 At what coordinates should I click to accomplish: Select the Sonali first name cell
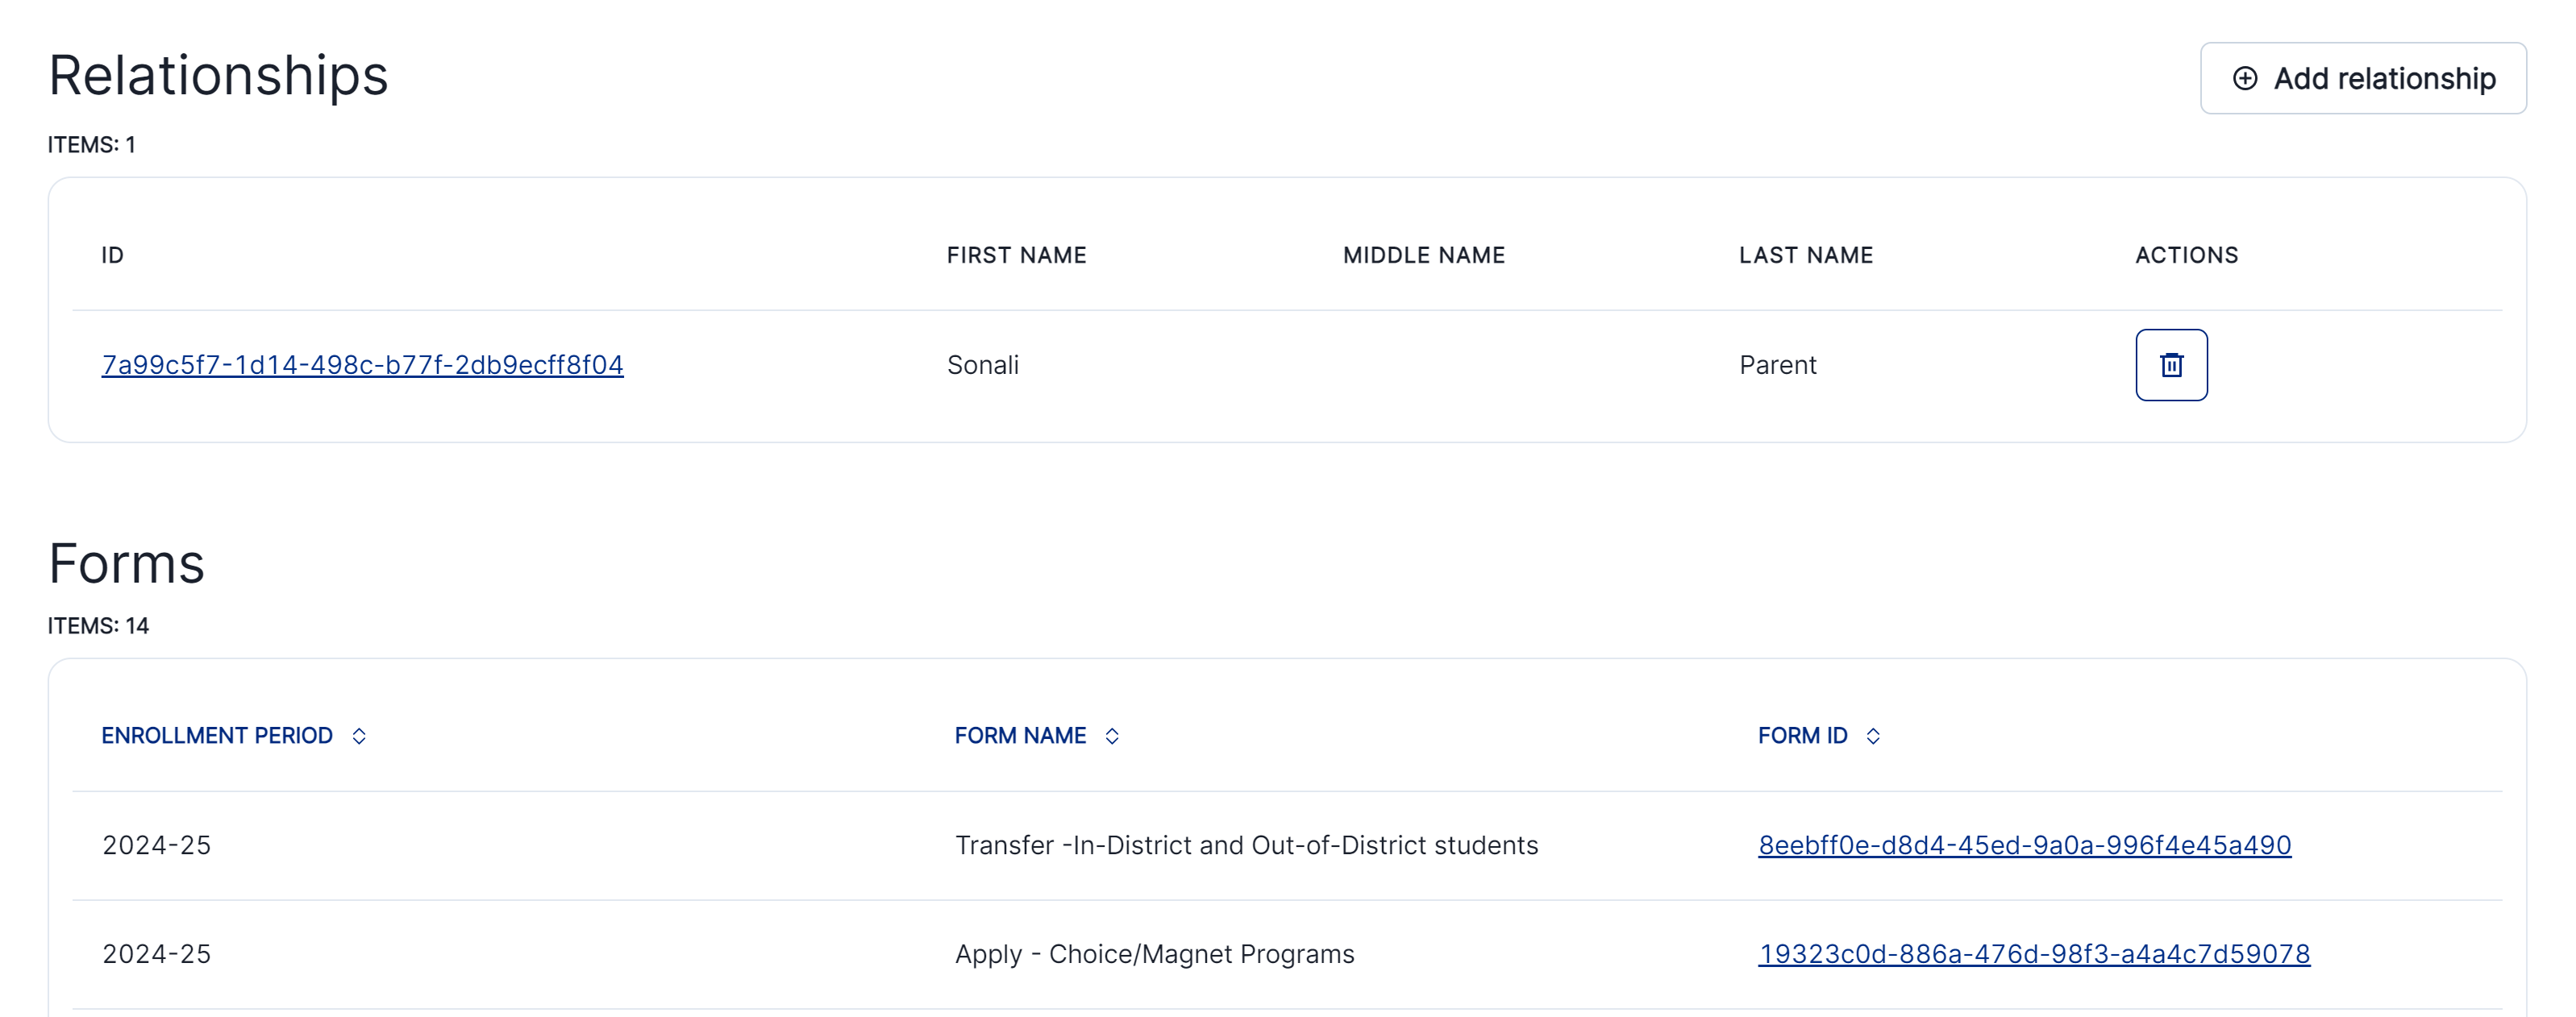coord(983,365)
